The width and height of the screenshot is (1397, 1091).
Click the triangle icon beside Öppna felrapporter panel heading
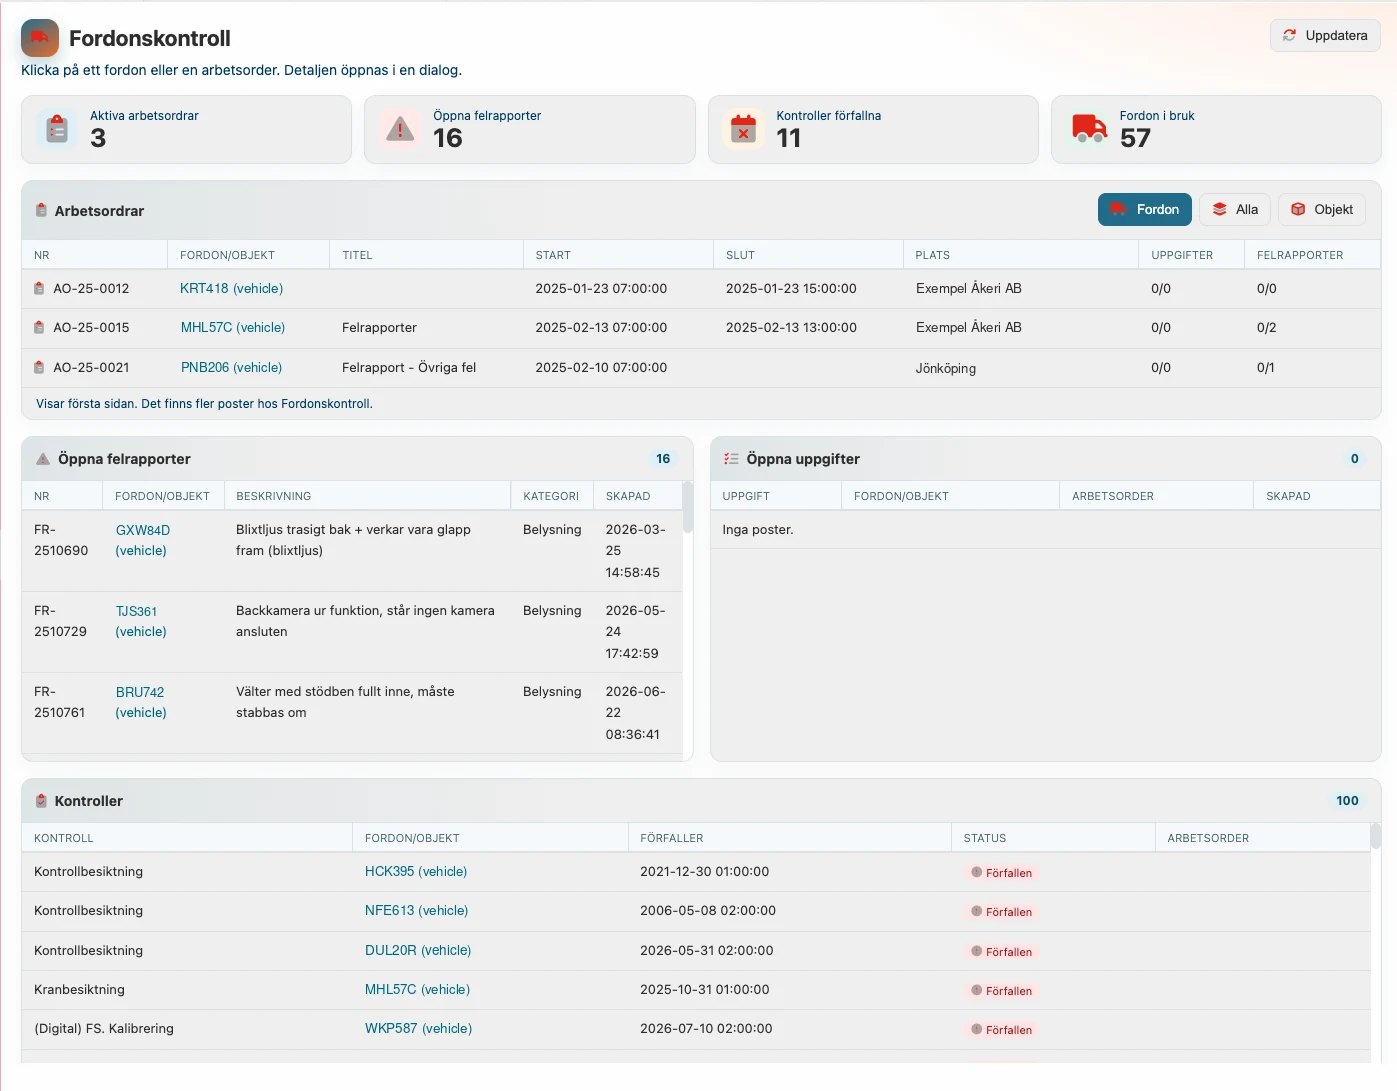click(43, 459)
